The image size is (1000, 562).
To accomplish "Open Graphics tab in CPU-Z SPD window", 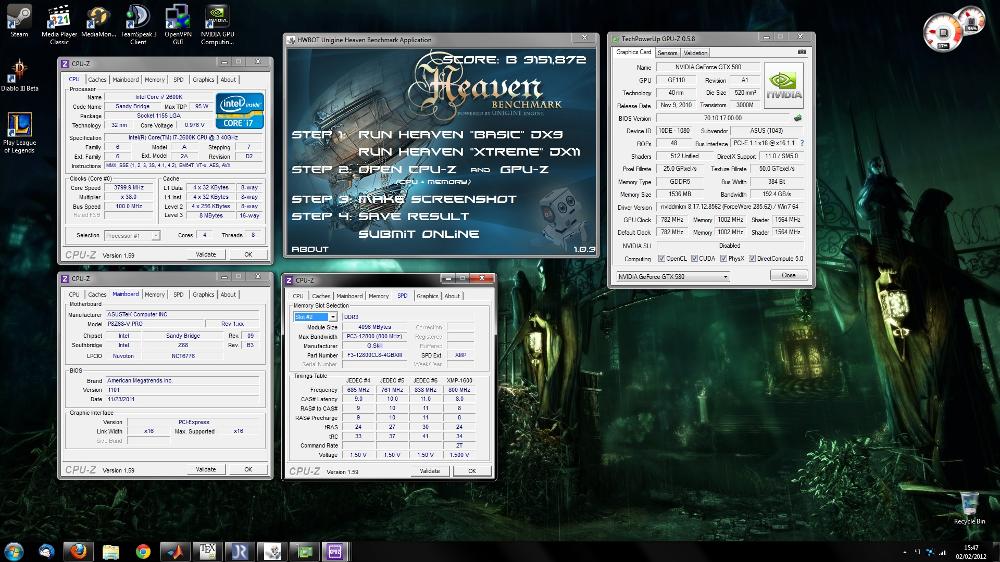I will (x=427, y=296).
